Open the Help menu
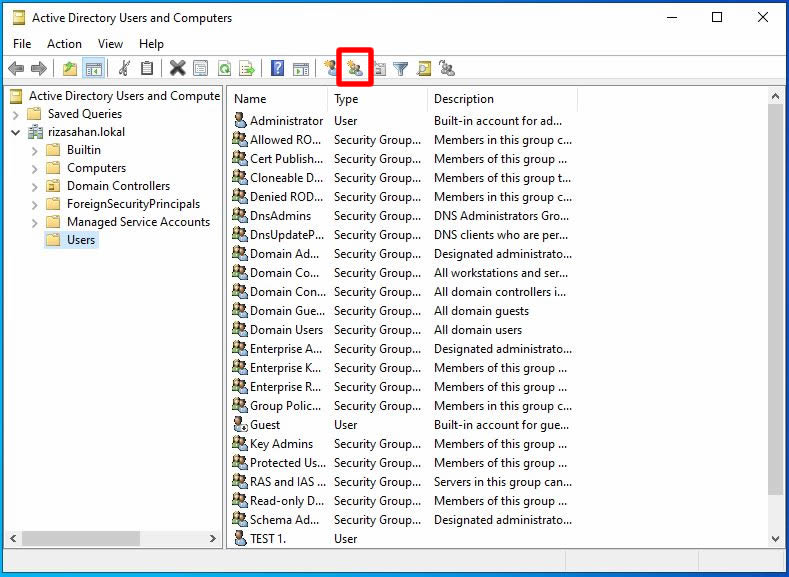Image resolution: width=789 pixels, height=577 pixels. (x=151, y=44)
